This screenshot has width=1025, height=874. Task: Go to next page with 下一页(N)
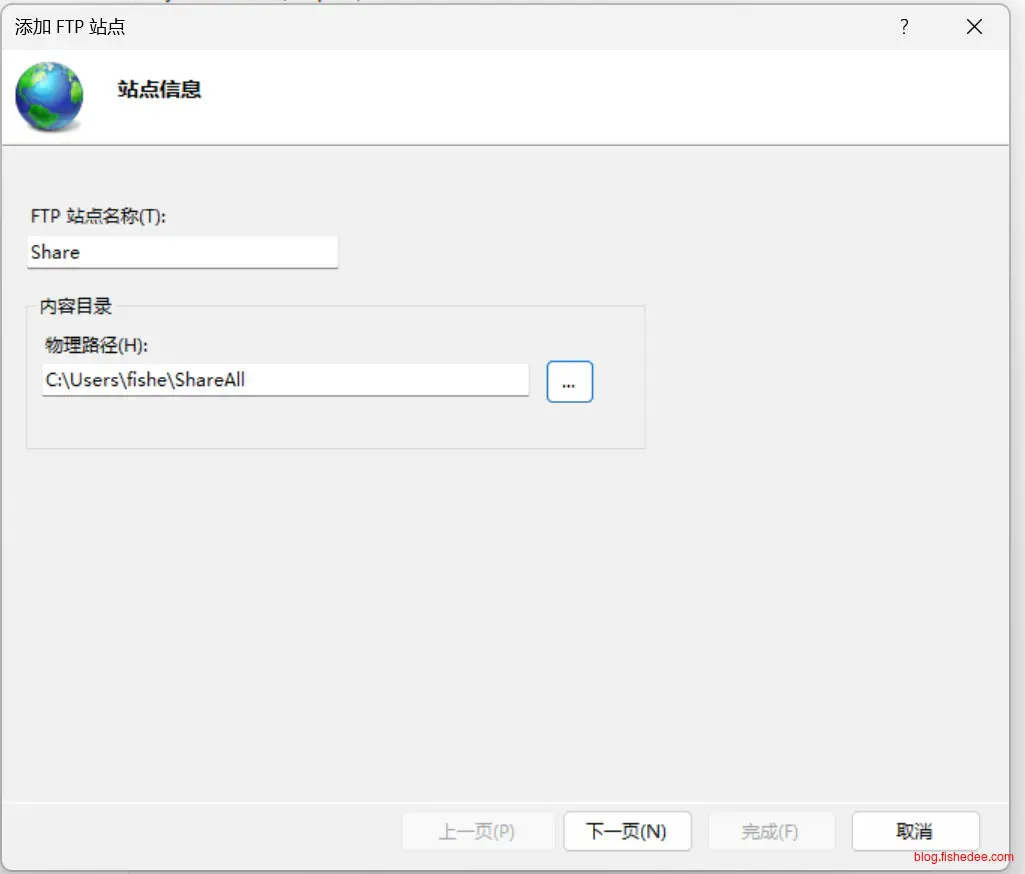pos(626,831)
